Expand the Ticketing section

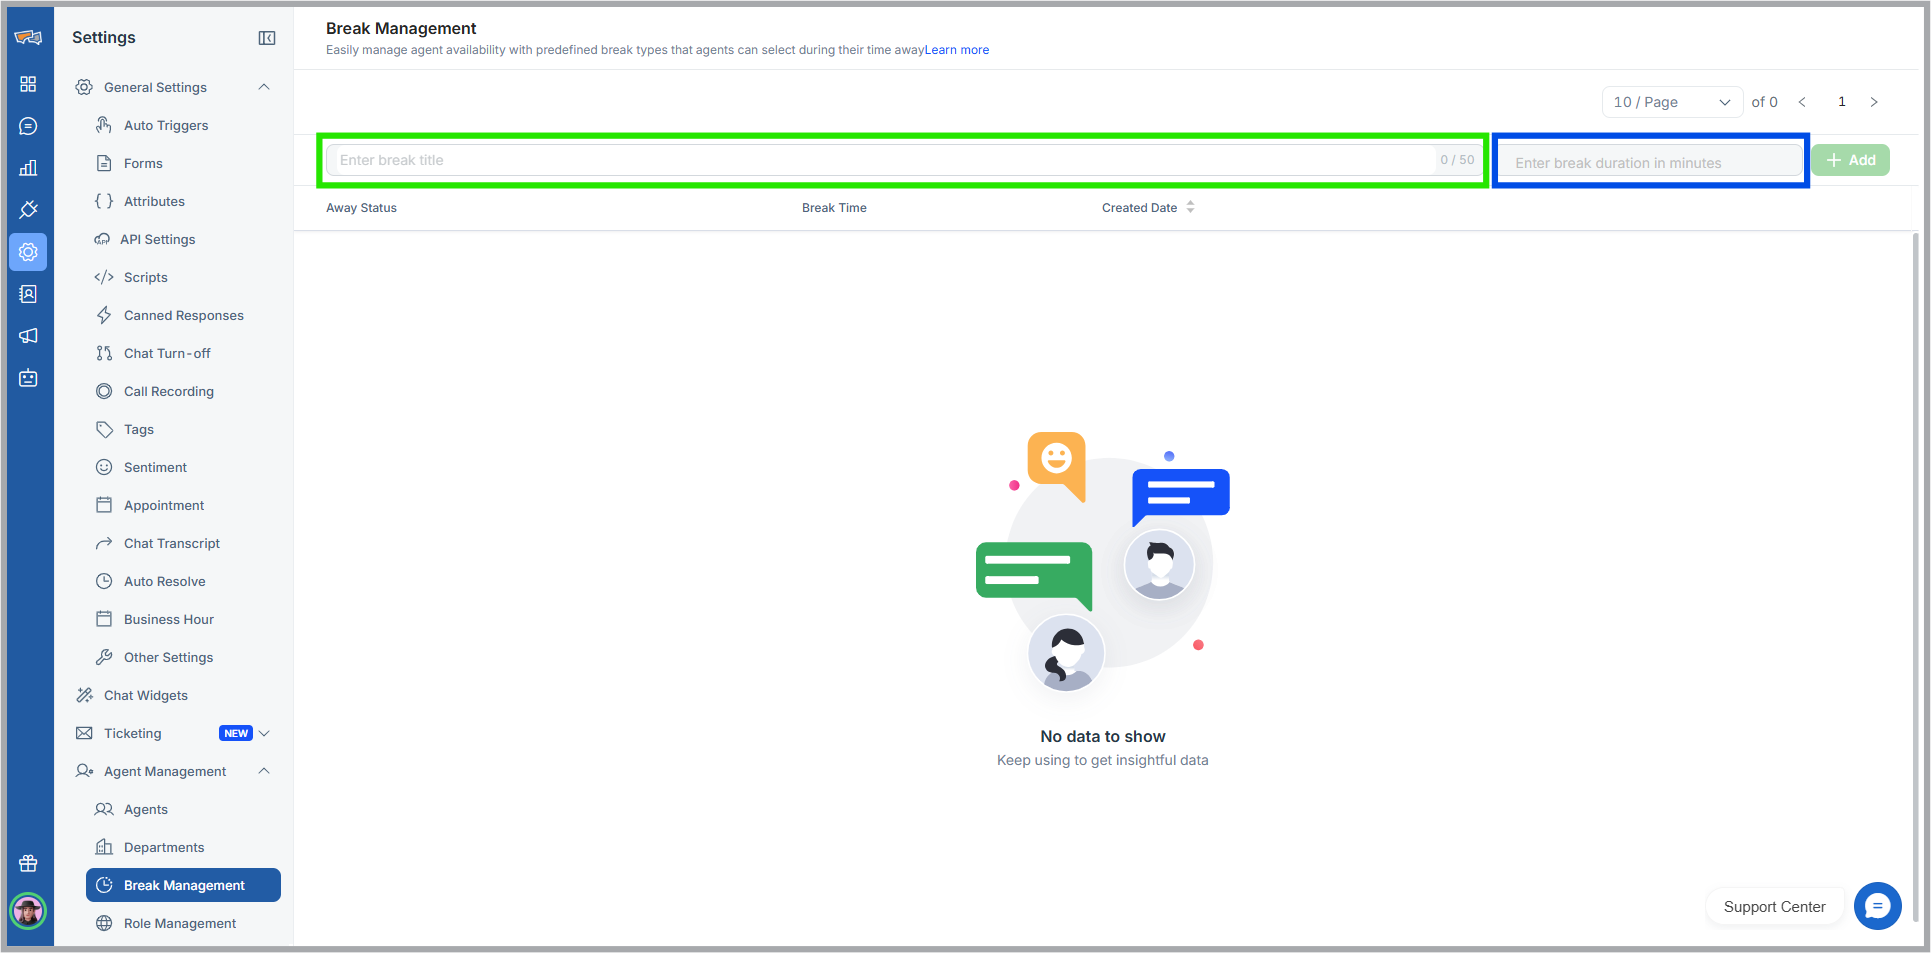[264, 733]
